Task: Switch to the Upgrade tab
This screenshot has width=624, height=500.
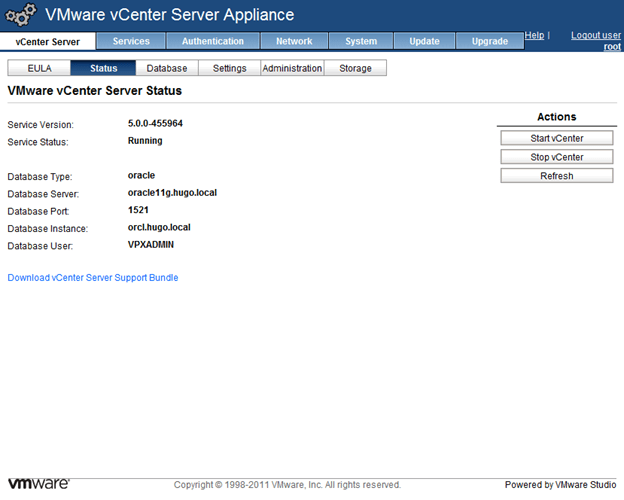Action: pos(489,41)
